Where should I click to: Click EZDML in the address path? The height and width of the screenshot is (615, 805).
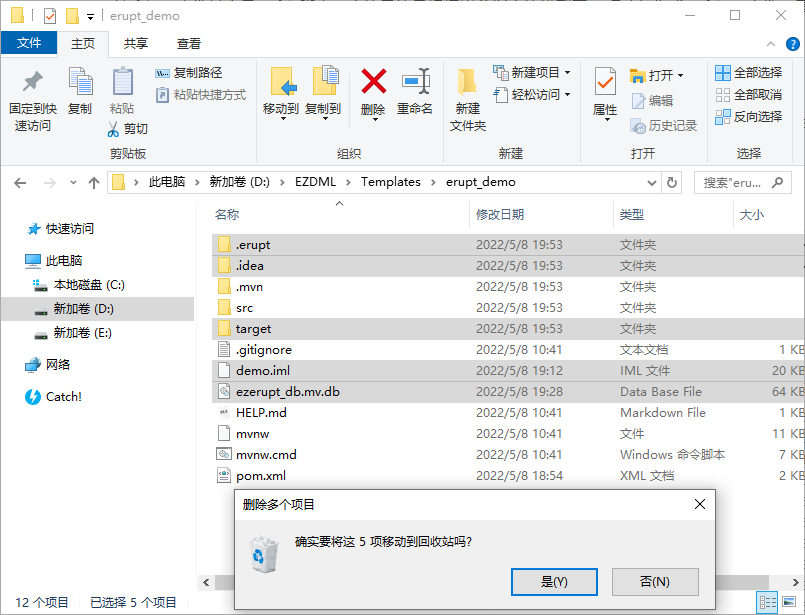pos(315,182)
